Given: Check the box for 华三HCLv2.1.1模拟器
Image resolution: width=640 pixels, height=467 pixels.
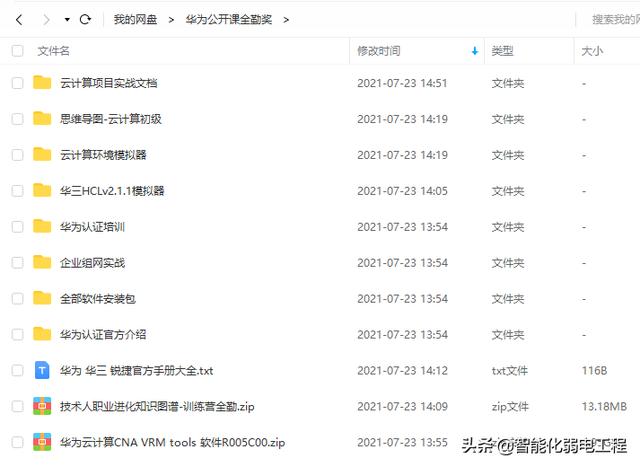Looking at the screenshot, I should pyautogui.click(x=18, y=191).
